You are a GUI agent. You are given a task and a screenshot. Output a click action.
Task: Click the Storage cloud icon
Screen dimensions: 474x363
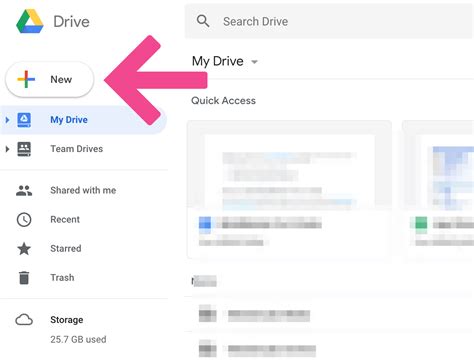(x=24, y=320)
